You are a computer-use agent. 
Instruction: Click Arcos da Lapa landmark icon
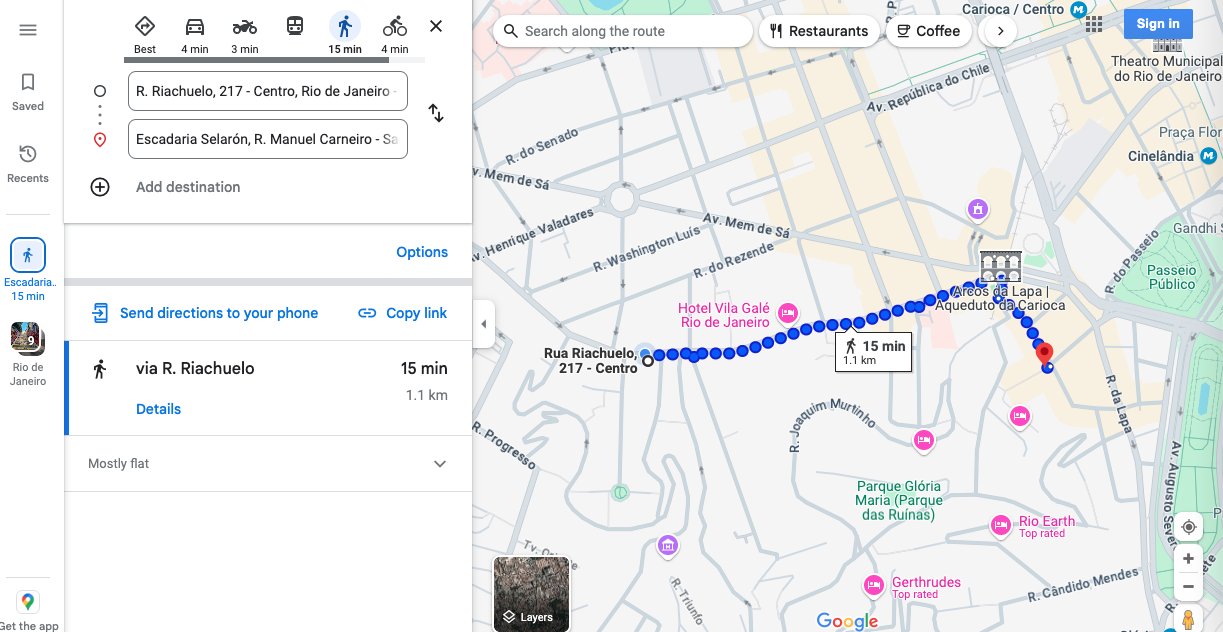(1001, 266)
